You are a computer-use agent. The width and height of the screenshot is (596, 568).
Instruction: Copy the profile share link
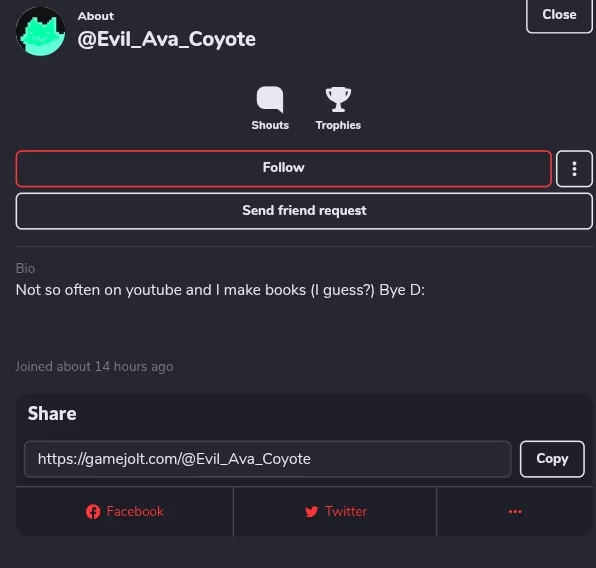(x=552, y=459)
